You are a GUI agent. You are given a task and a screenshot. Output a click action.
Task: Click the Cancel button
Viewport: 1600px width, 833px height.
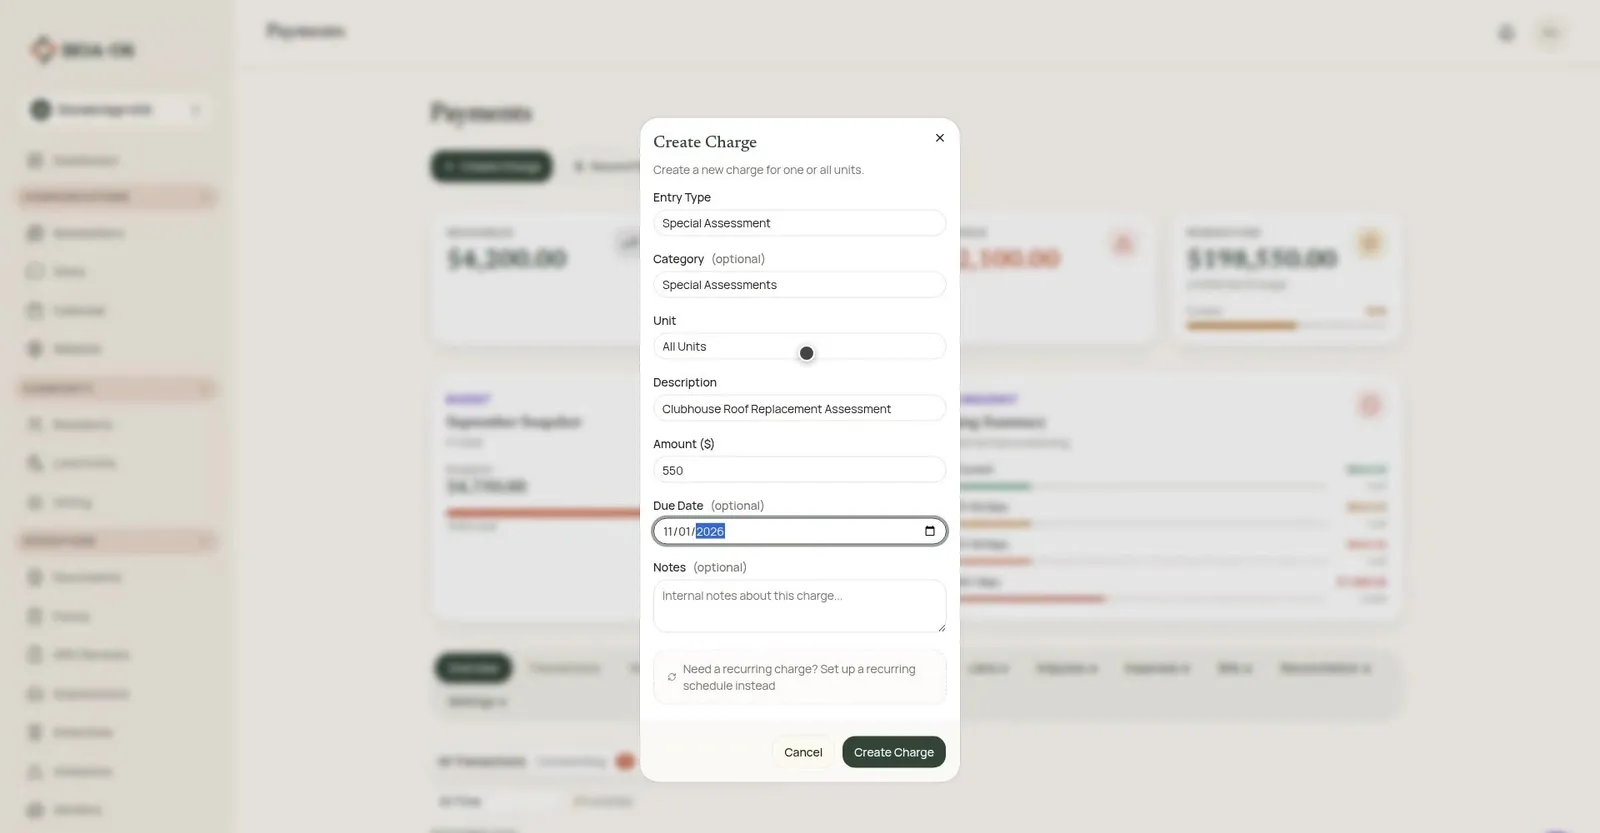point(803,752)
